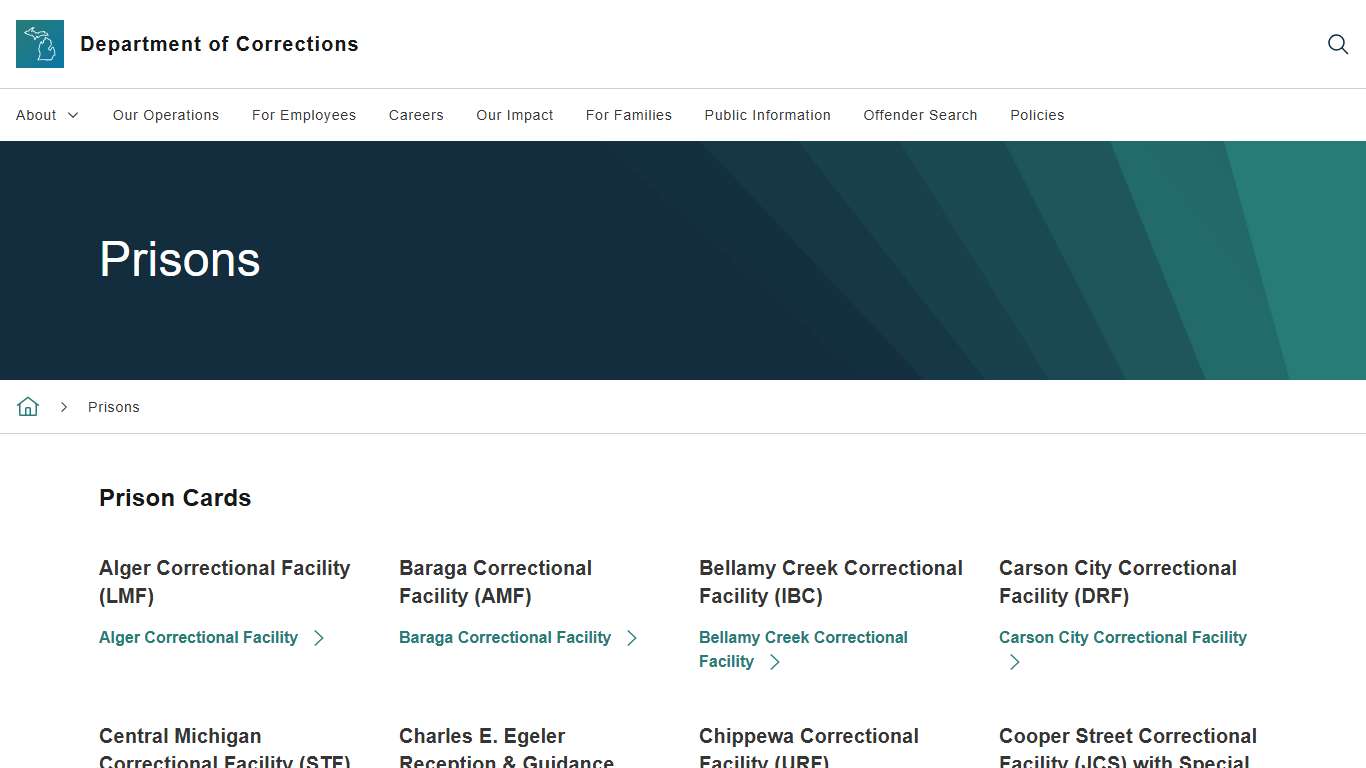Open the Offender Search page
This screenshot has width=1366, height=768.
coord(920,115)
